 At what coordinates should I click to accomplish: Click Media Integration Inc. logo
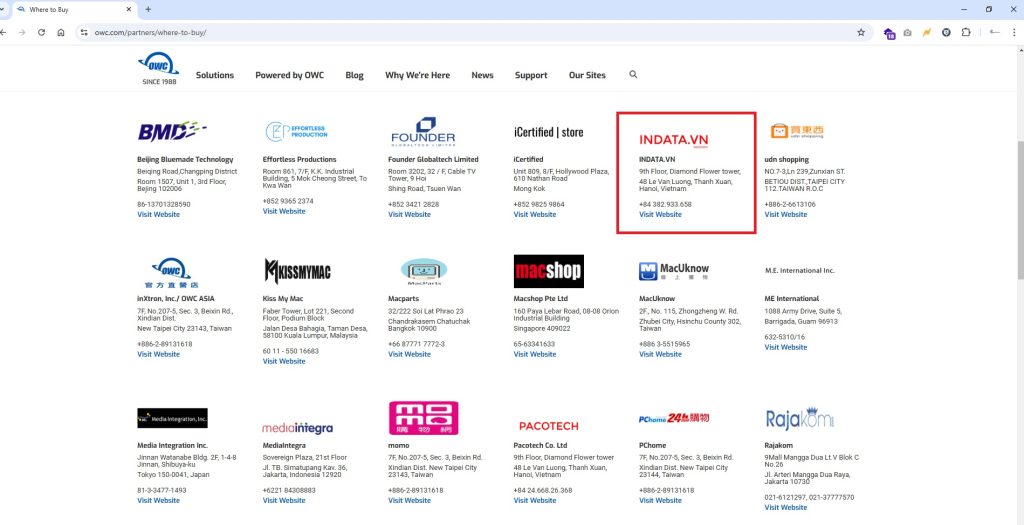click(x=172, y=418)
